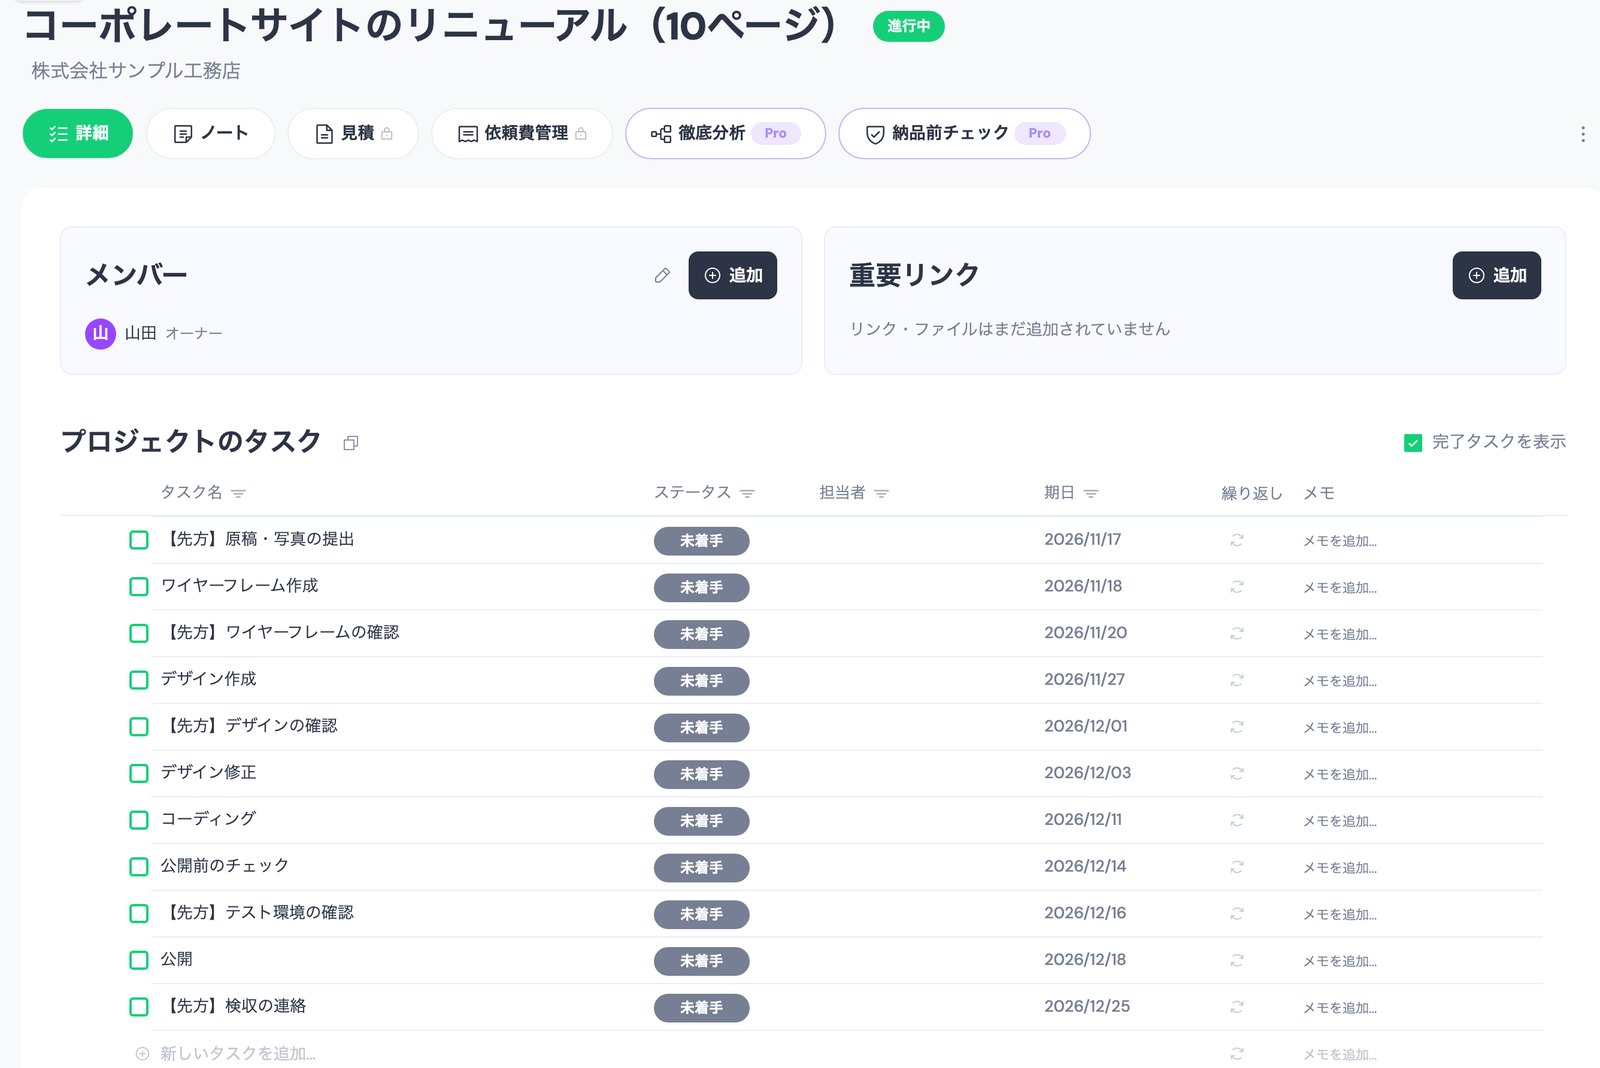Open the 期日 column filter
1600x1068 pixels.
tap(1091, 494)
